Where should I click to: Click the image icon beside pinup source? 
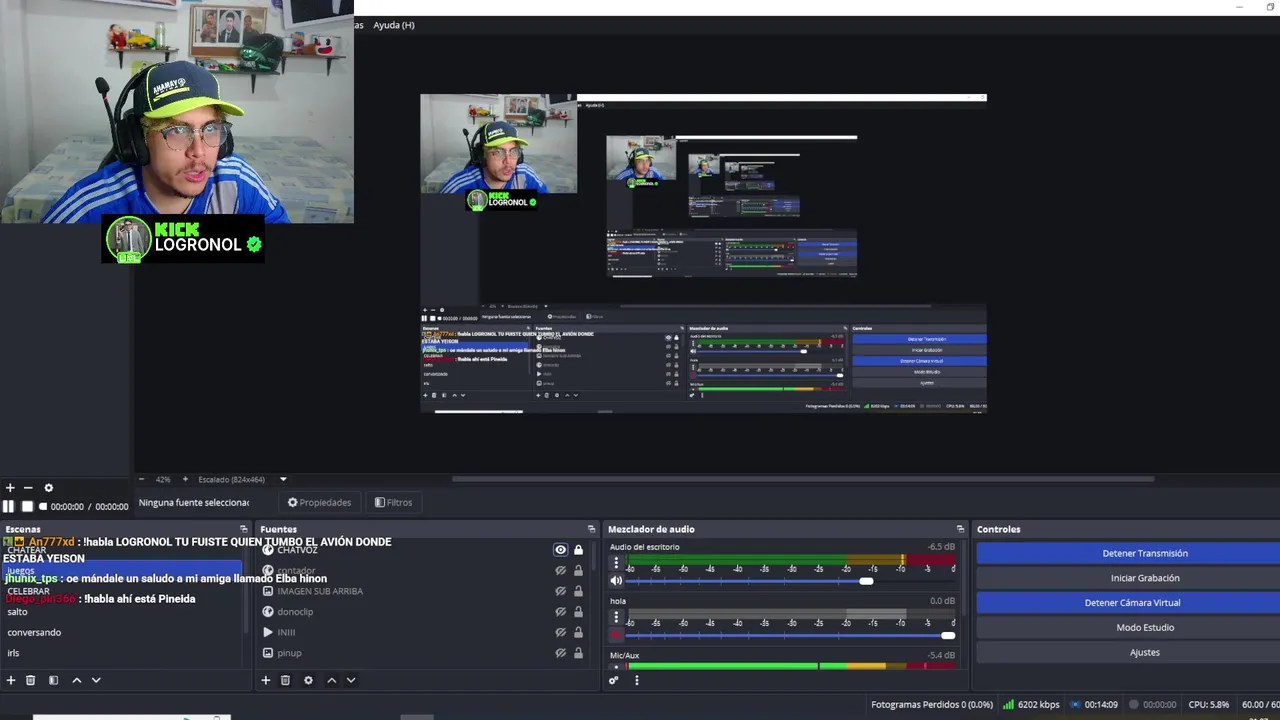pyautogui.click(x=268, y=653)
